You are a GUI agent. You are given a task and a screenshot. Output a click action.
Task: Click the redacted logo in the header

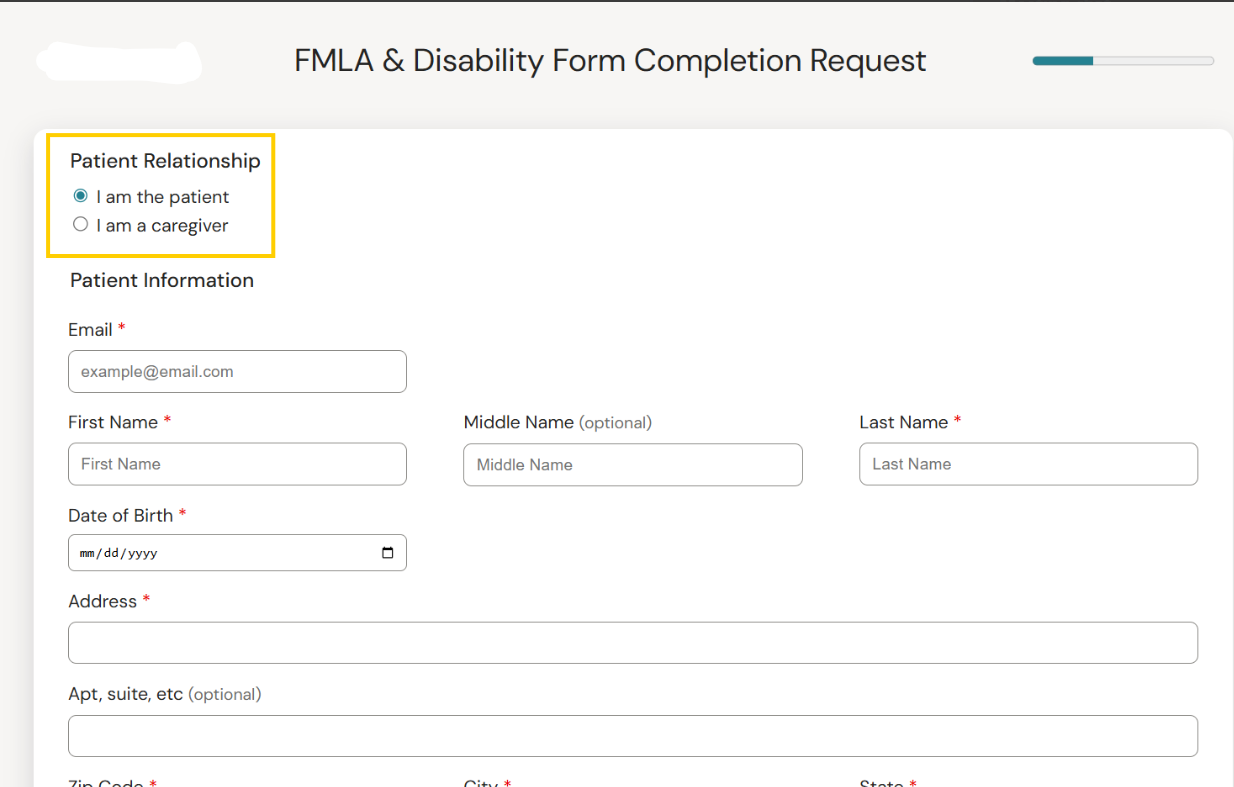(118, 61)
